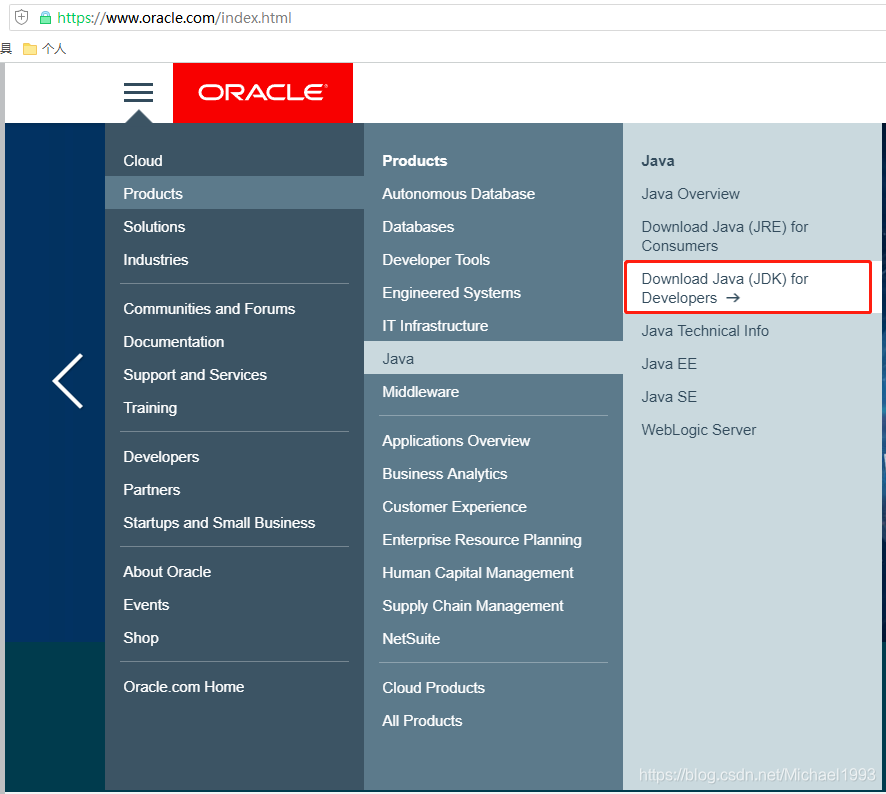The height and width of the screenshot is (794, 886).
Task: Click the Oracle logo
Action: (x=263, y=93)
